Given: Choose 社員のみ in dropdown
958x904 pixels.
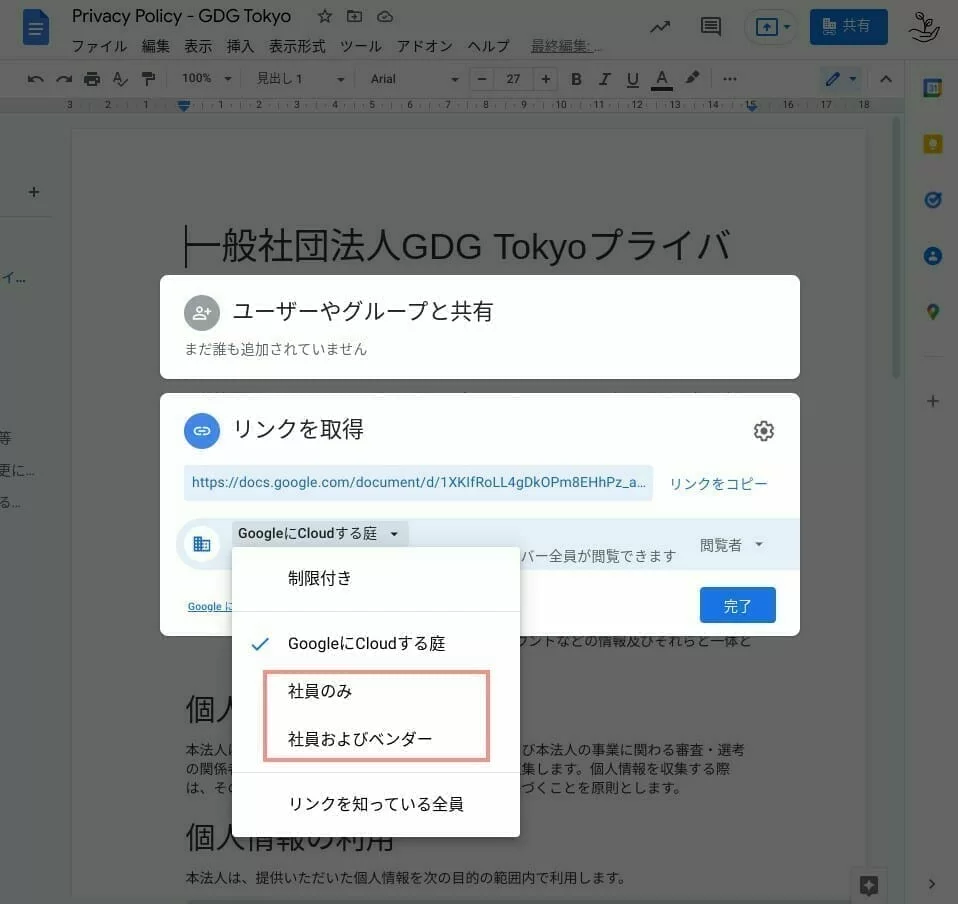Looking at the screenshot, I should pyautogui.click(x=376, y=691).
